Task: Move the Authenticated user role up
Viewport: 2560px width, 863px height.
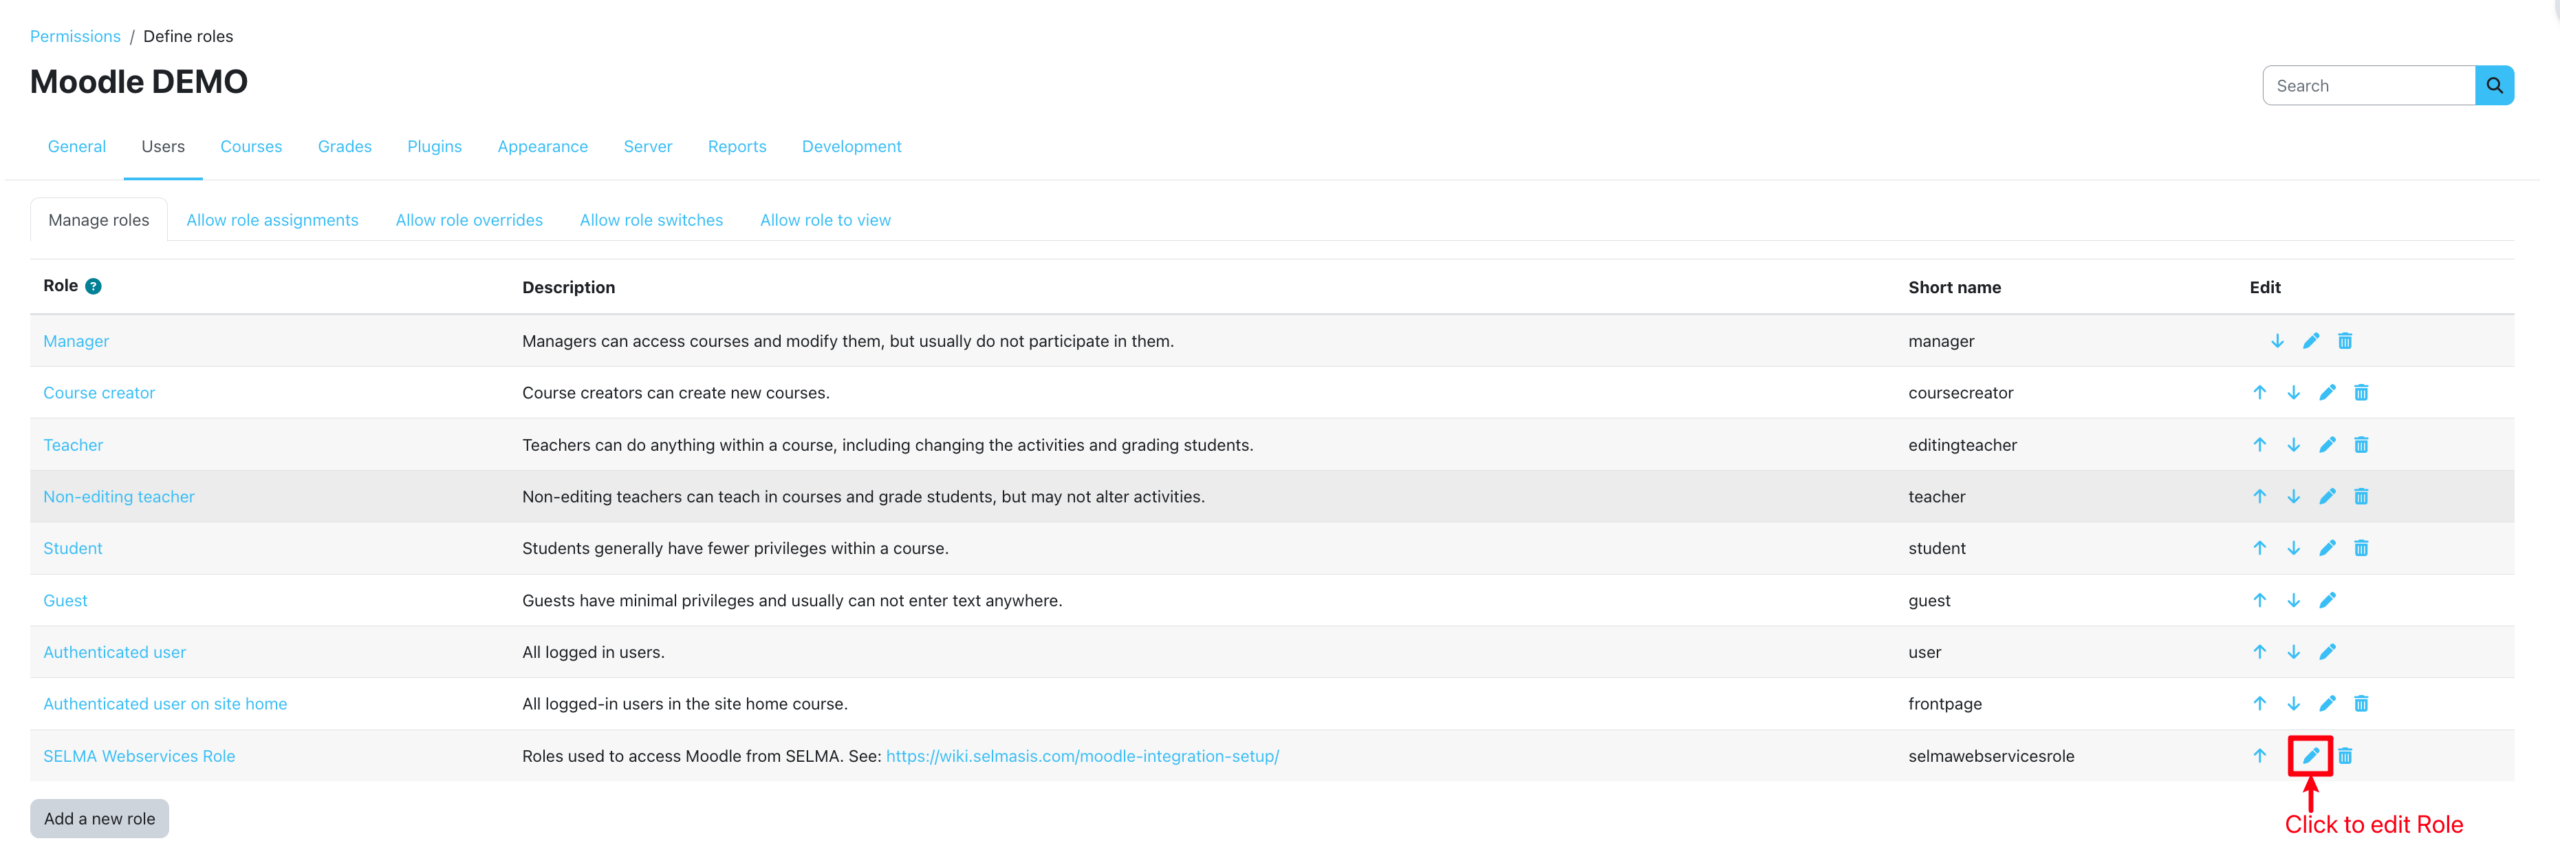Action: [2259, 652]
